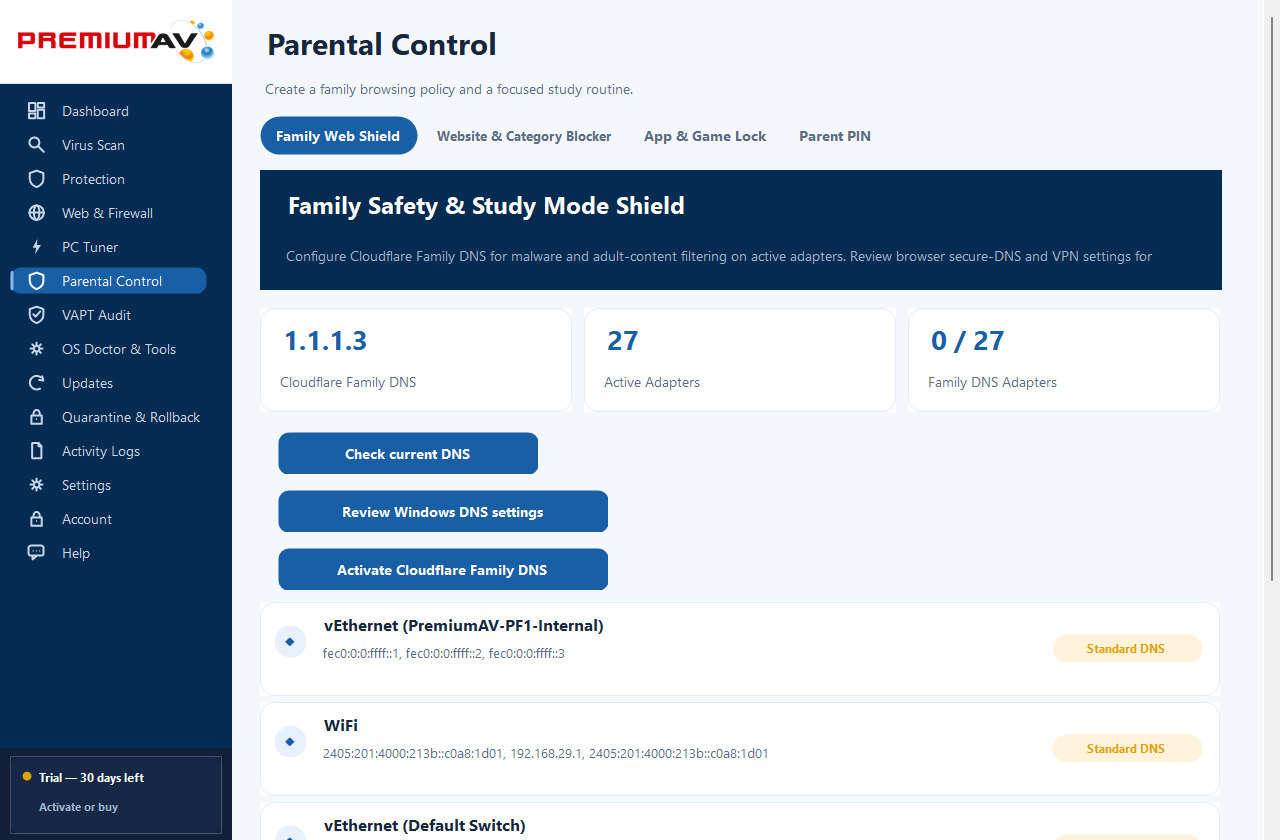
Task: Click the WiFi Standard DNS badge
Action: pyautogui.click(x=1127, y=748)
